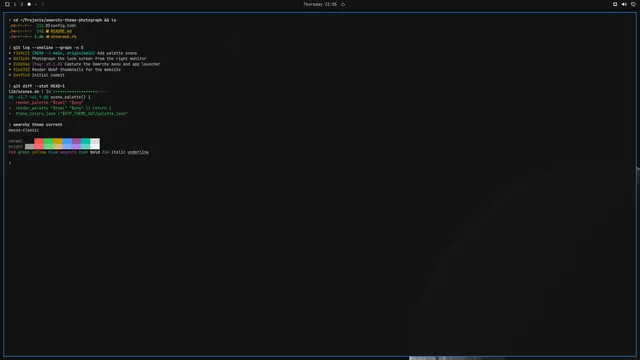The image size is (640, 360).
Task: Open the rightmost top bar tray icon
Action: pos(633,4)
